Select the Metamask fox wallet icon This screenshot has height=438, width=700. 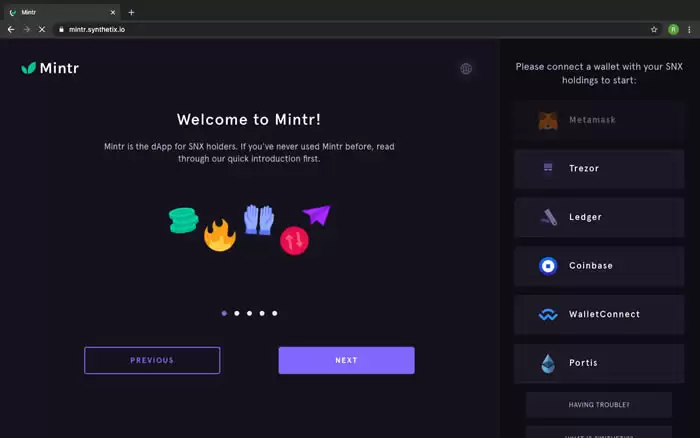548,120
